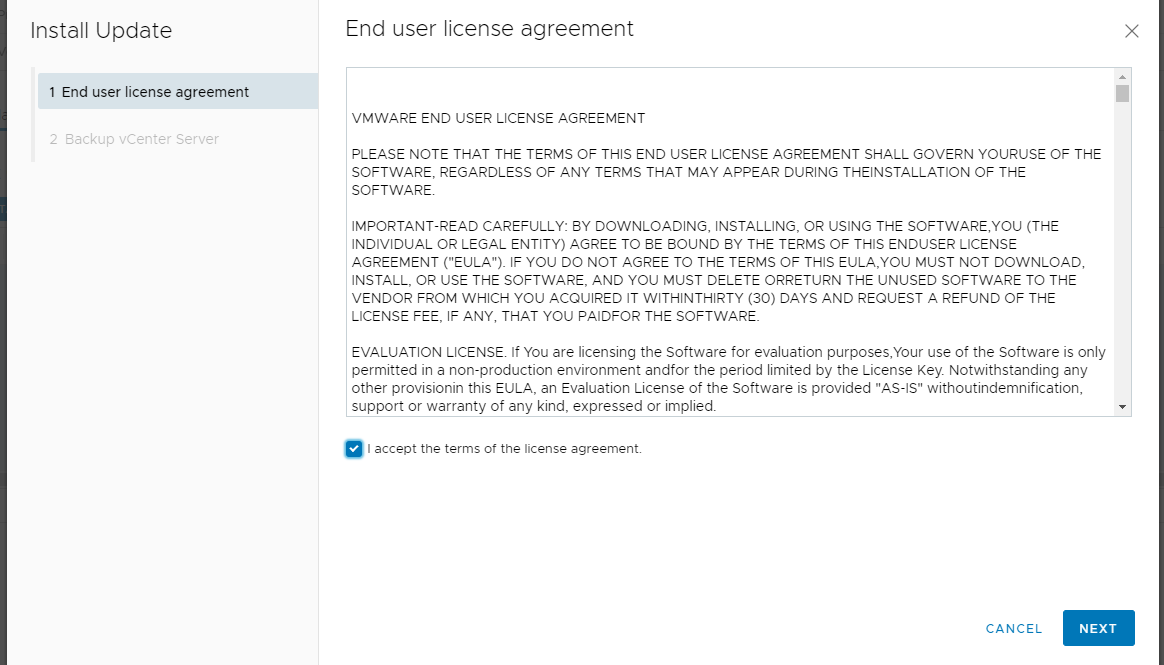Cancel the update installation
The height and width of the screenshot is (665, 1164).
click(1014, 629)
